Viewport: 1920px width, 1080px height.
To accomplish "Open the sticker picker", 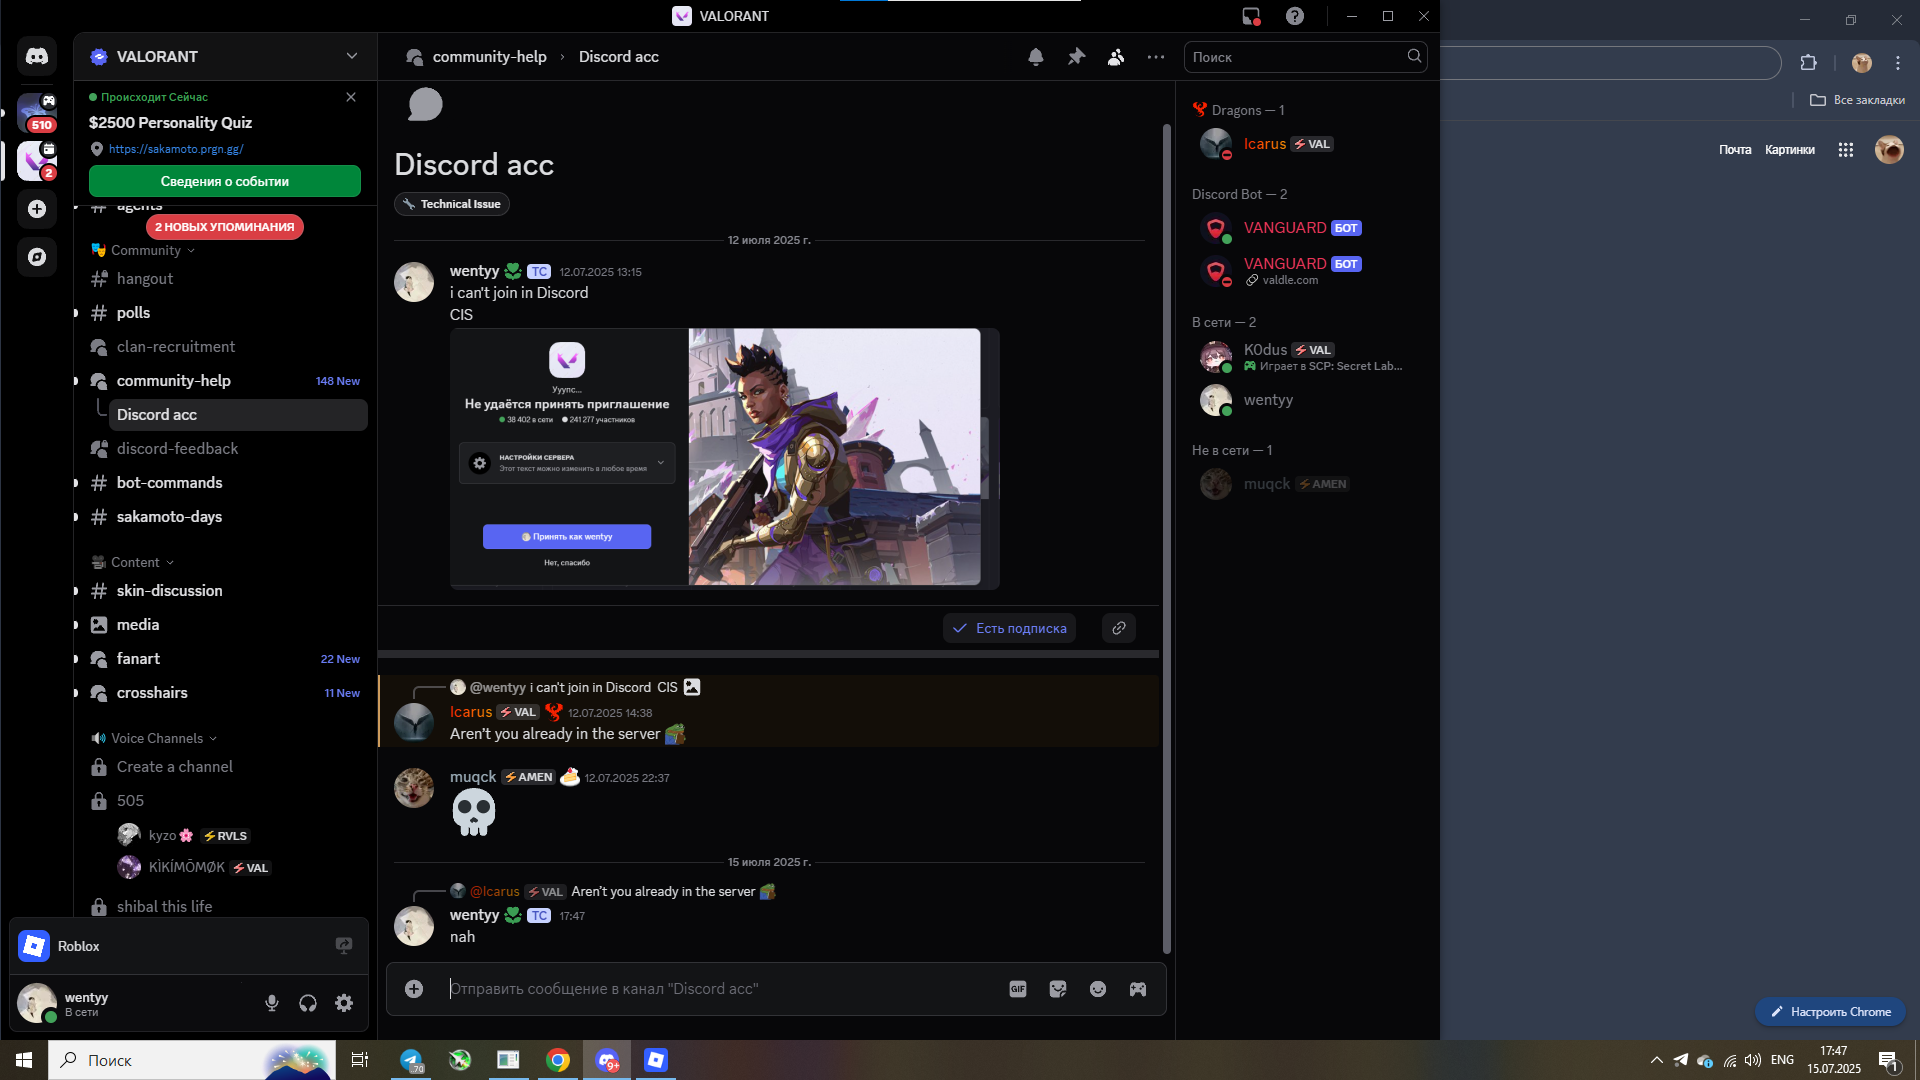I will tap(1058, 989).
